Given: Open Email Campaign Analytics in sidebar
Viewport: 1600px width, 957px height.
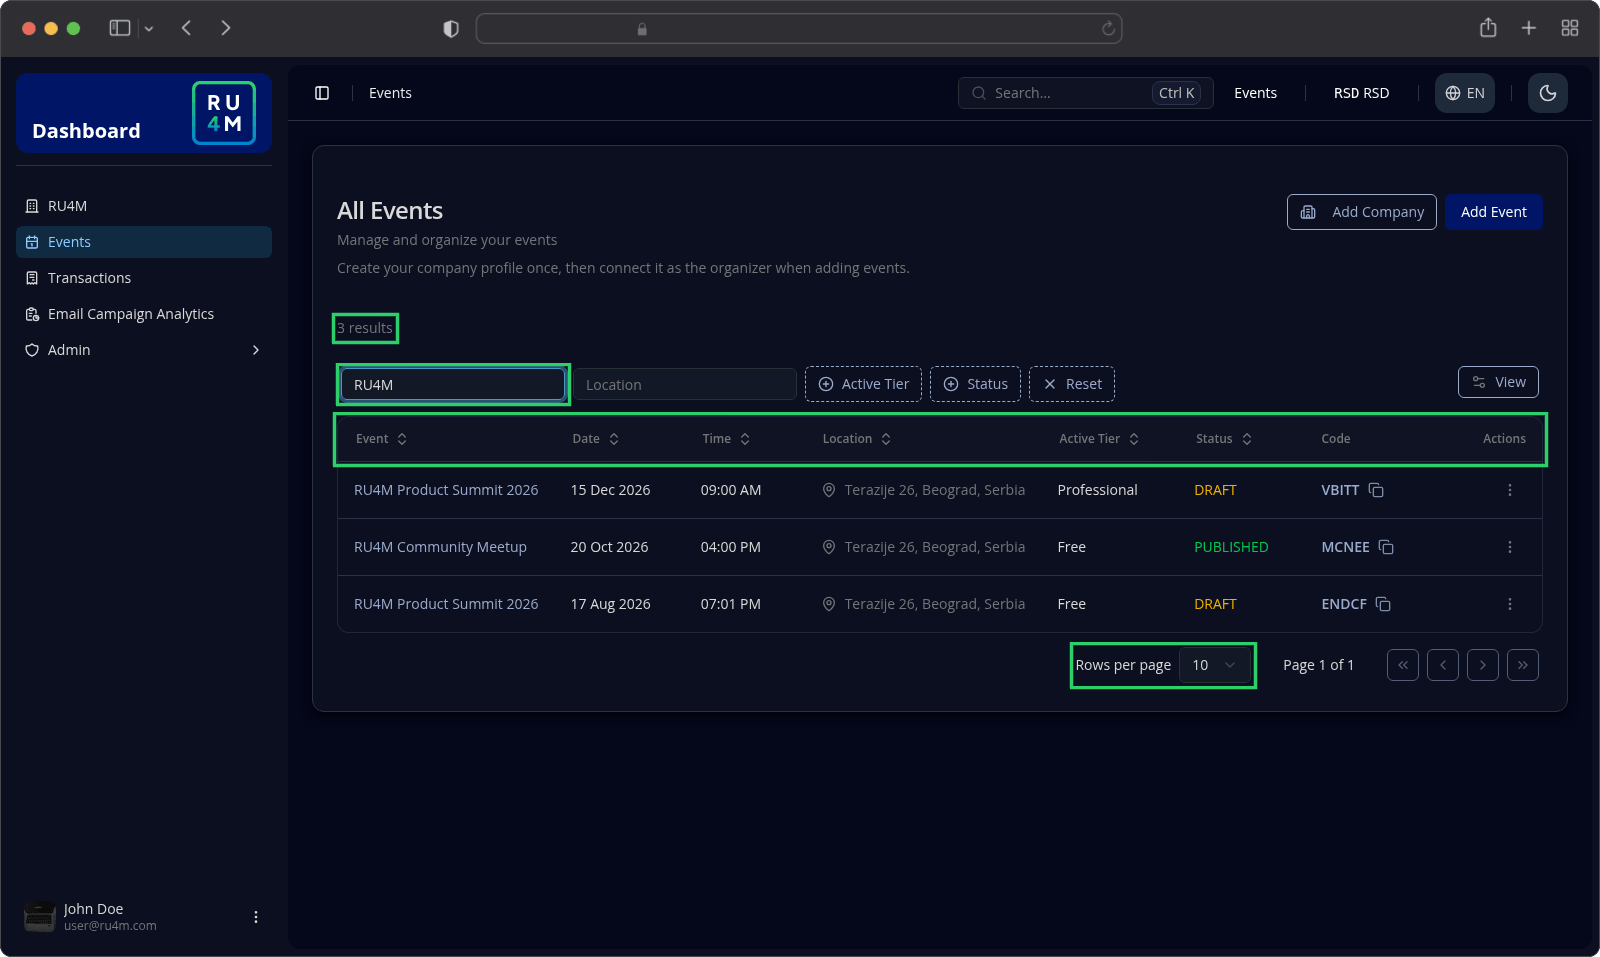Looking at the screenshot, I should 144,314.
